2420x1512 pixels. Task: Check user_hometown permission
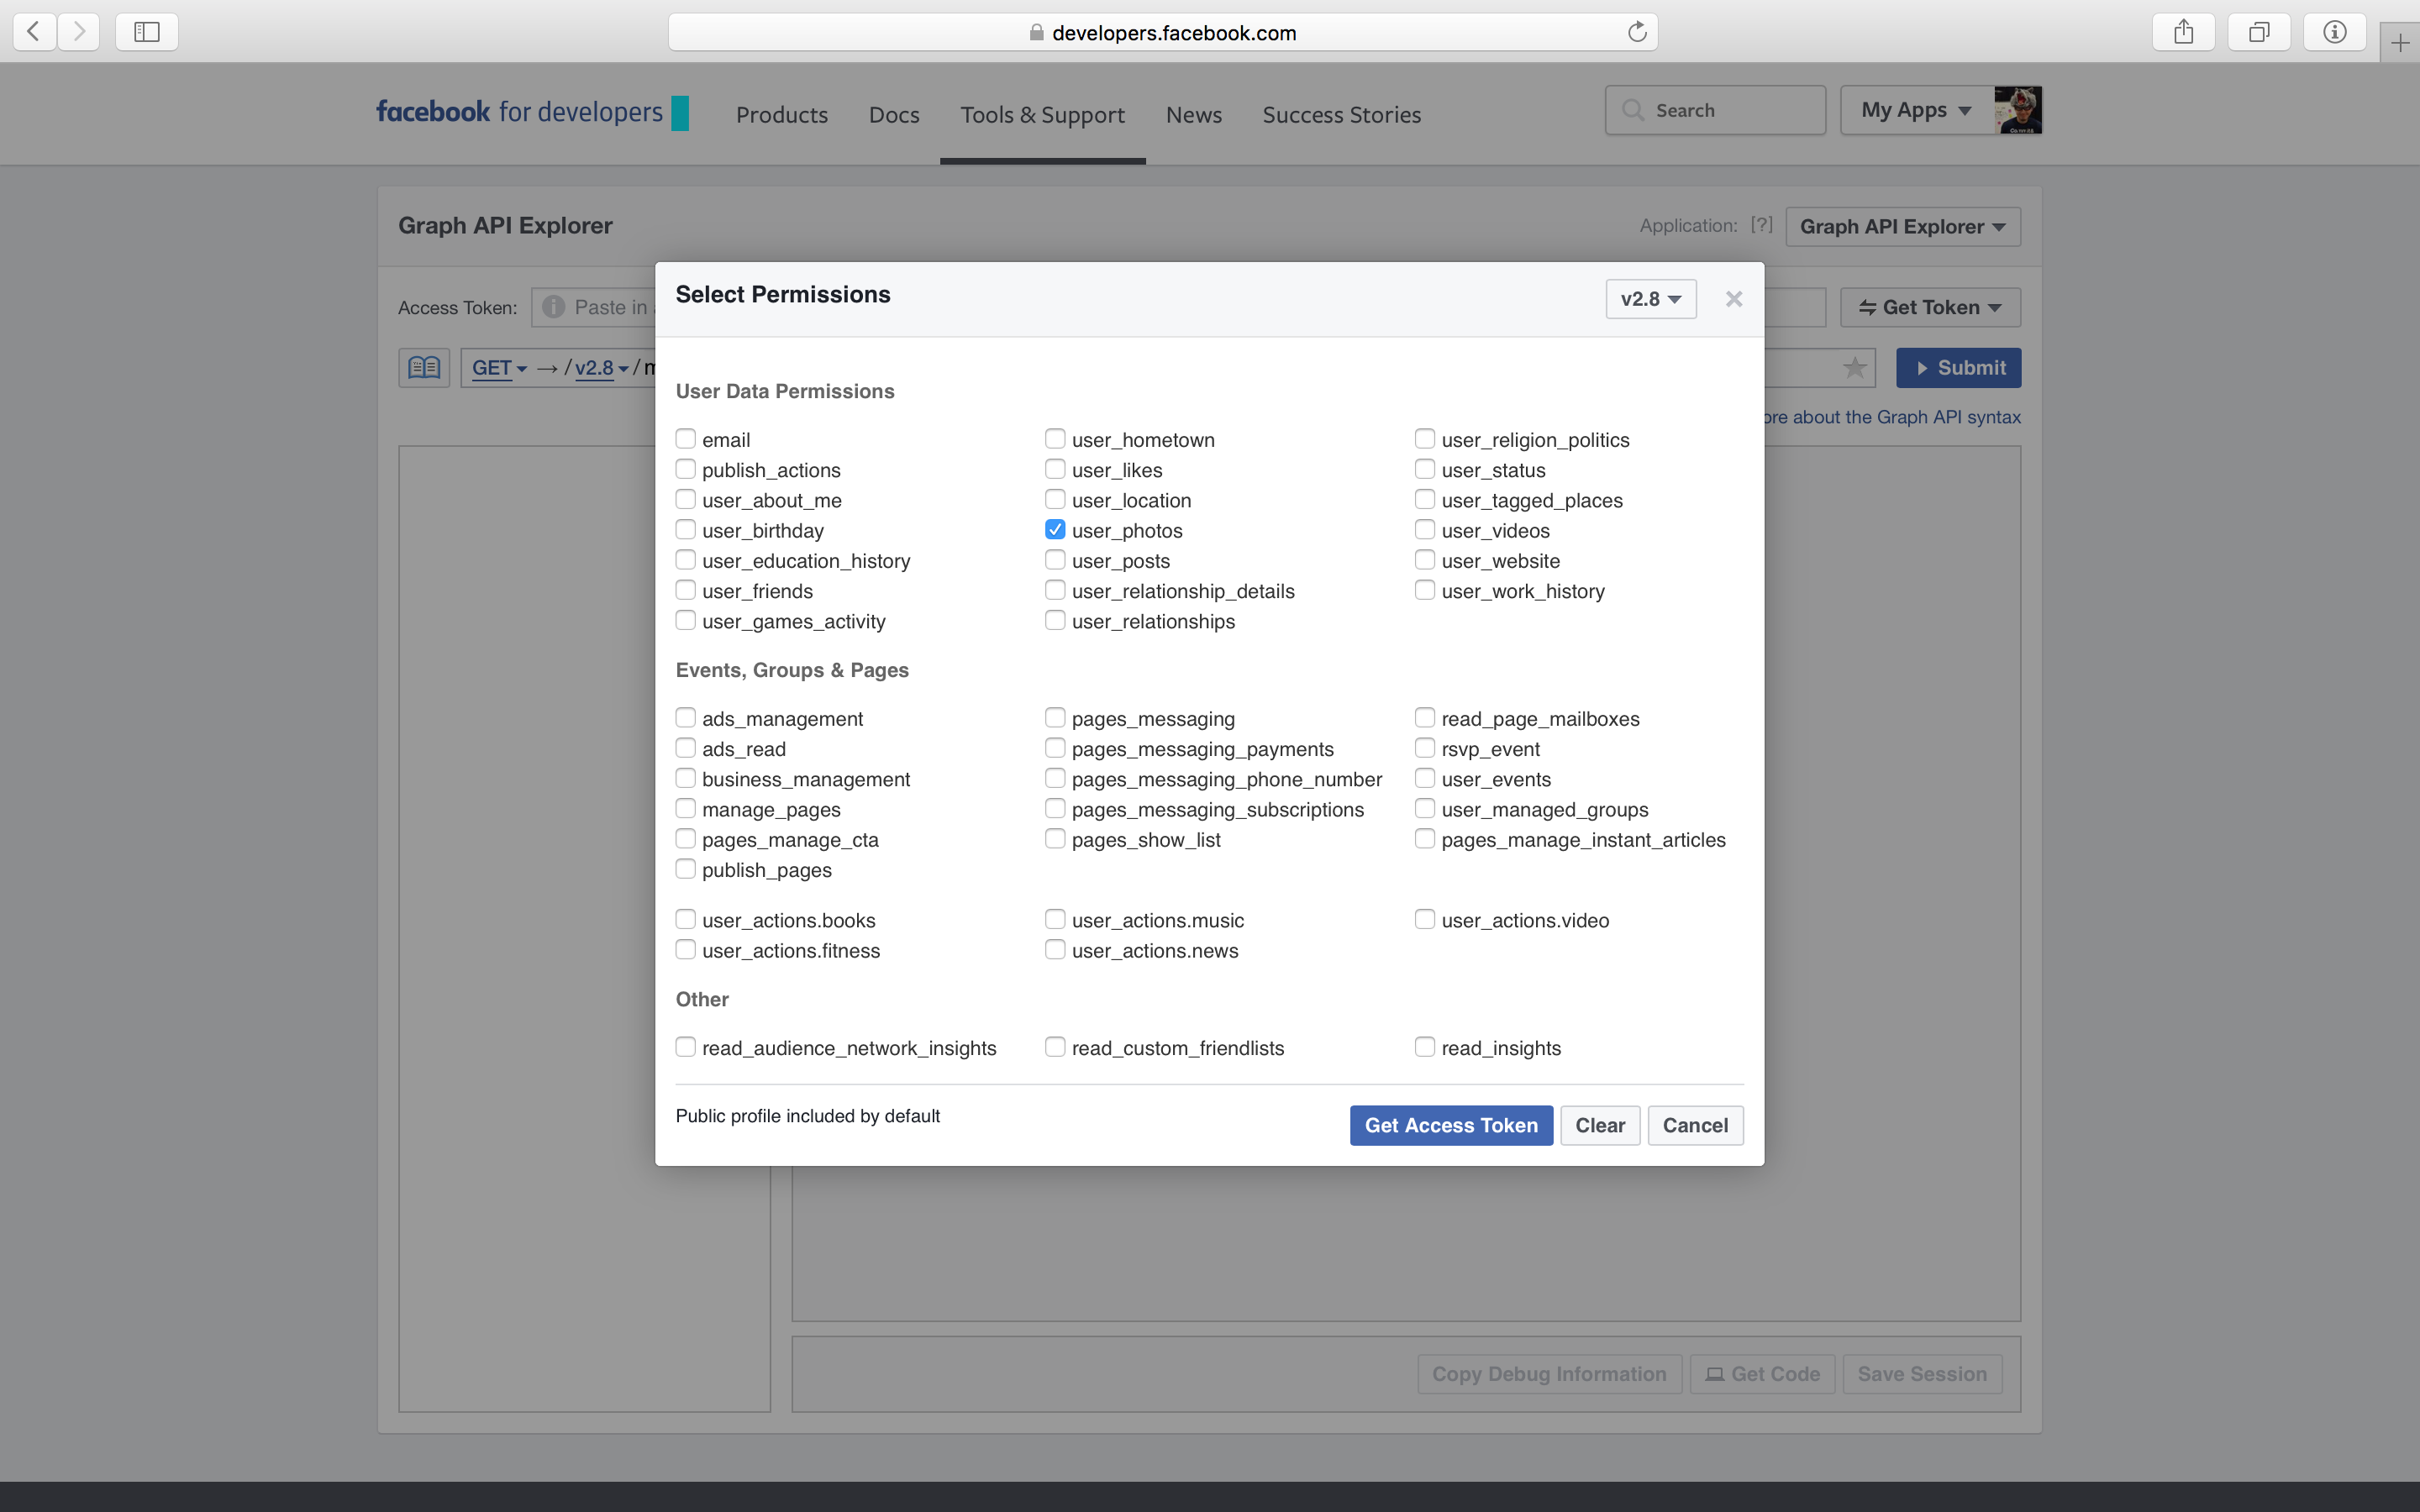[x=1055, y=438]
